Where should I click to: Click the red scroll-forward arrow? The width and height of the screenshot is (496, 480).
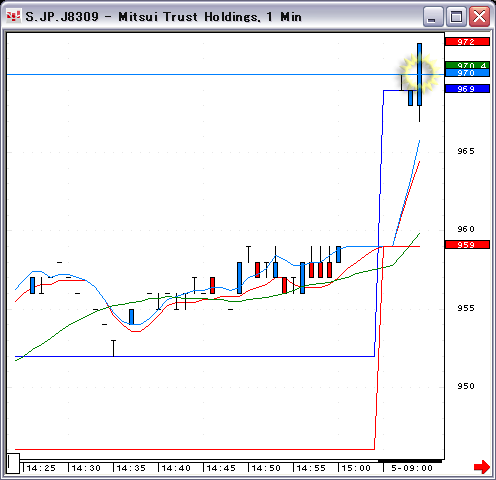click(482, 467)
